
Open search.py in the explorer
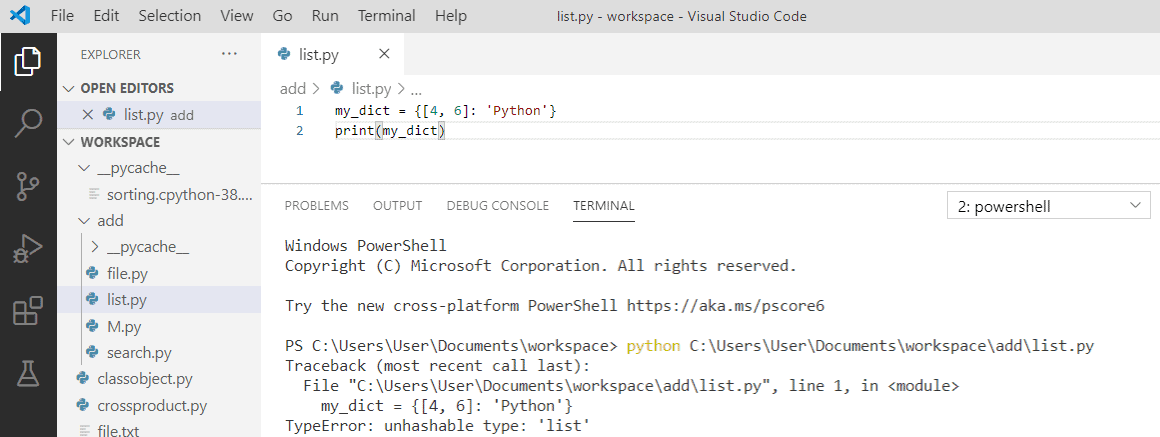(139, 353)
